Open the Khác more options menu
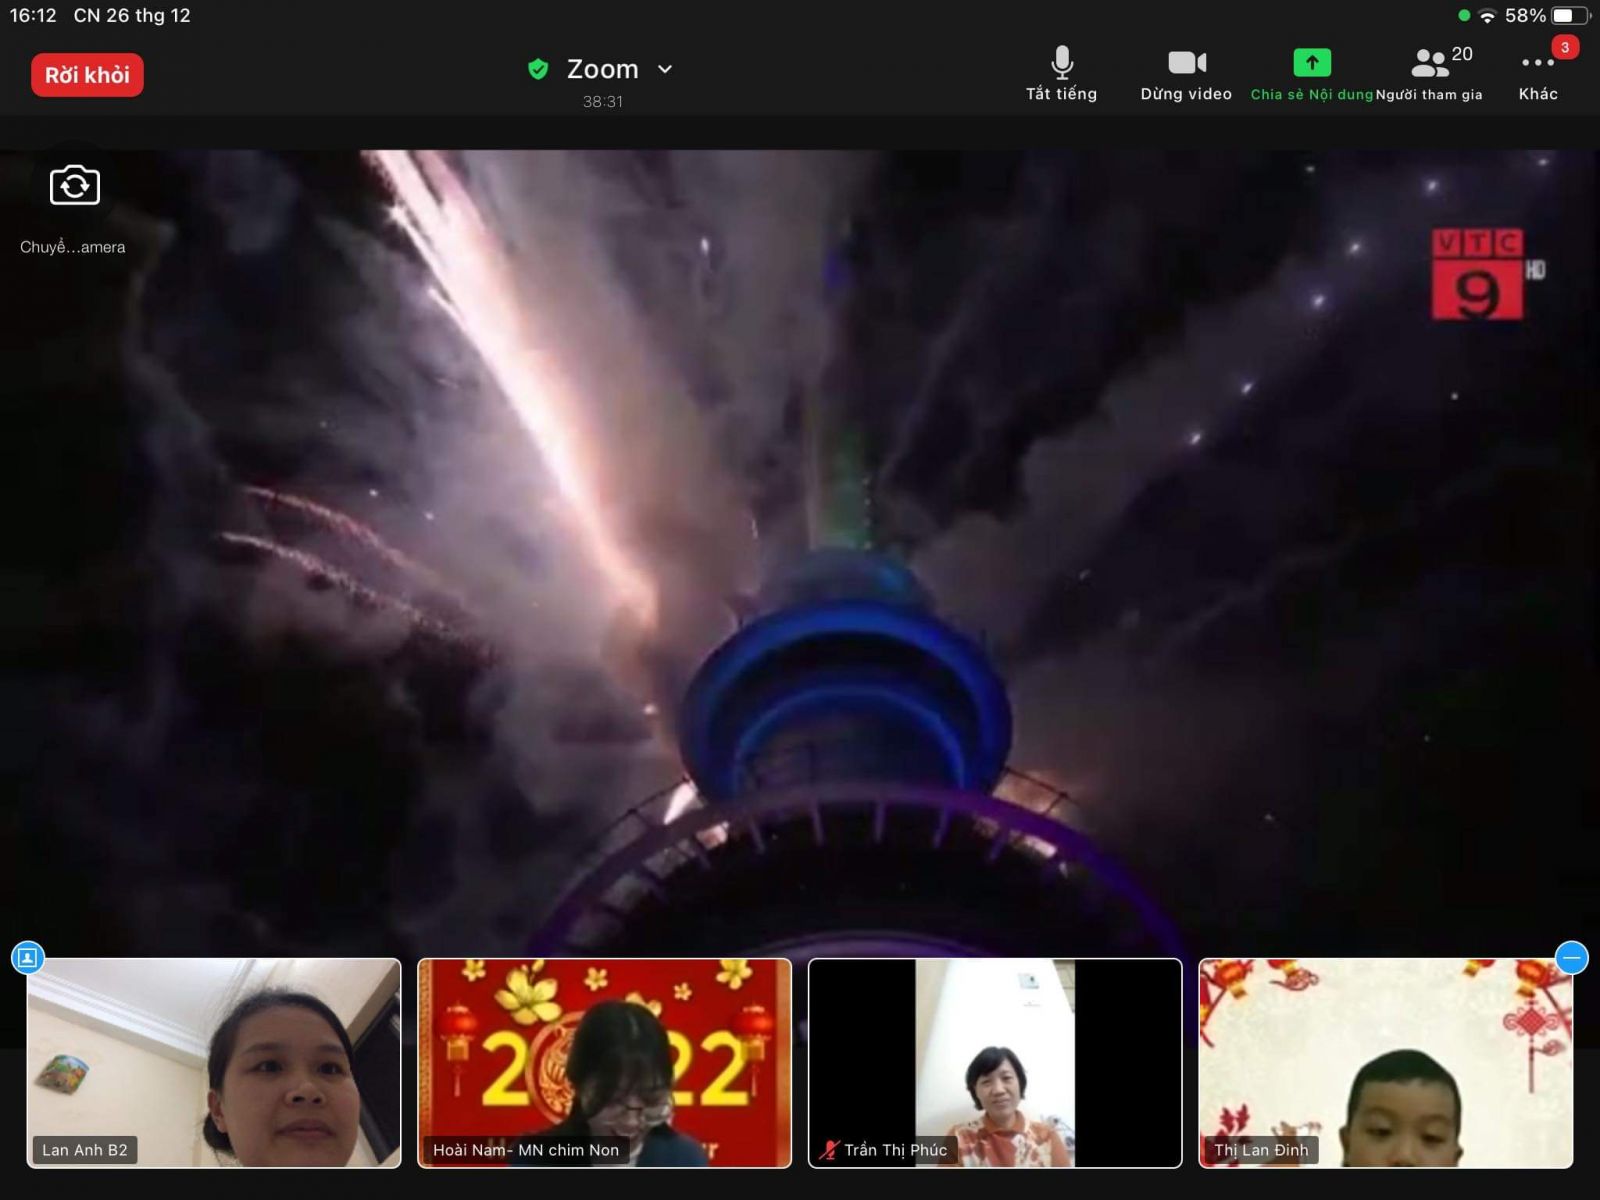Viewport: 1600px width, 1200px height. pyautogui.click(x=1537, y=74)
